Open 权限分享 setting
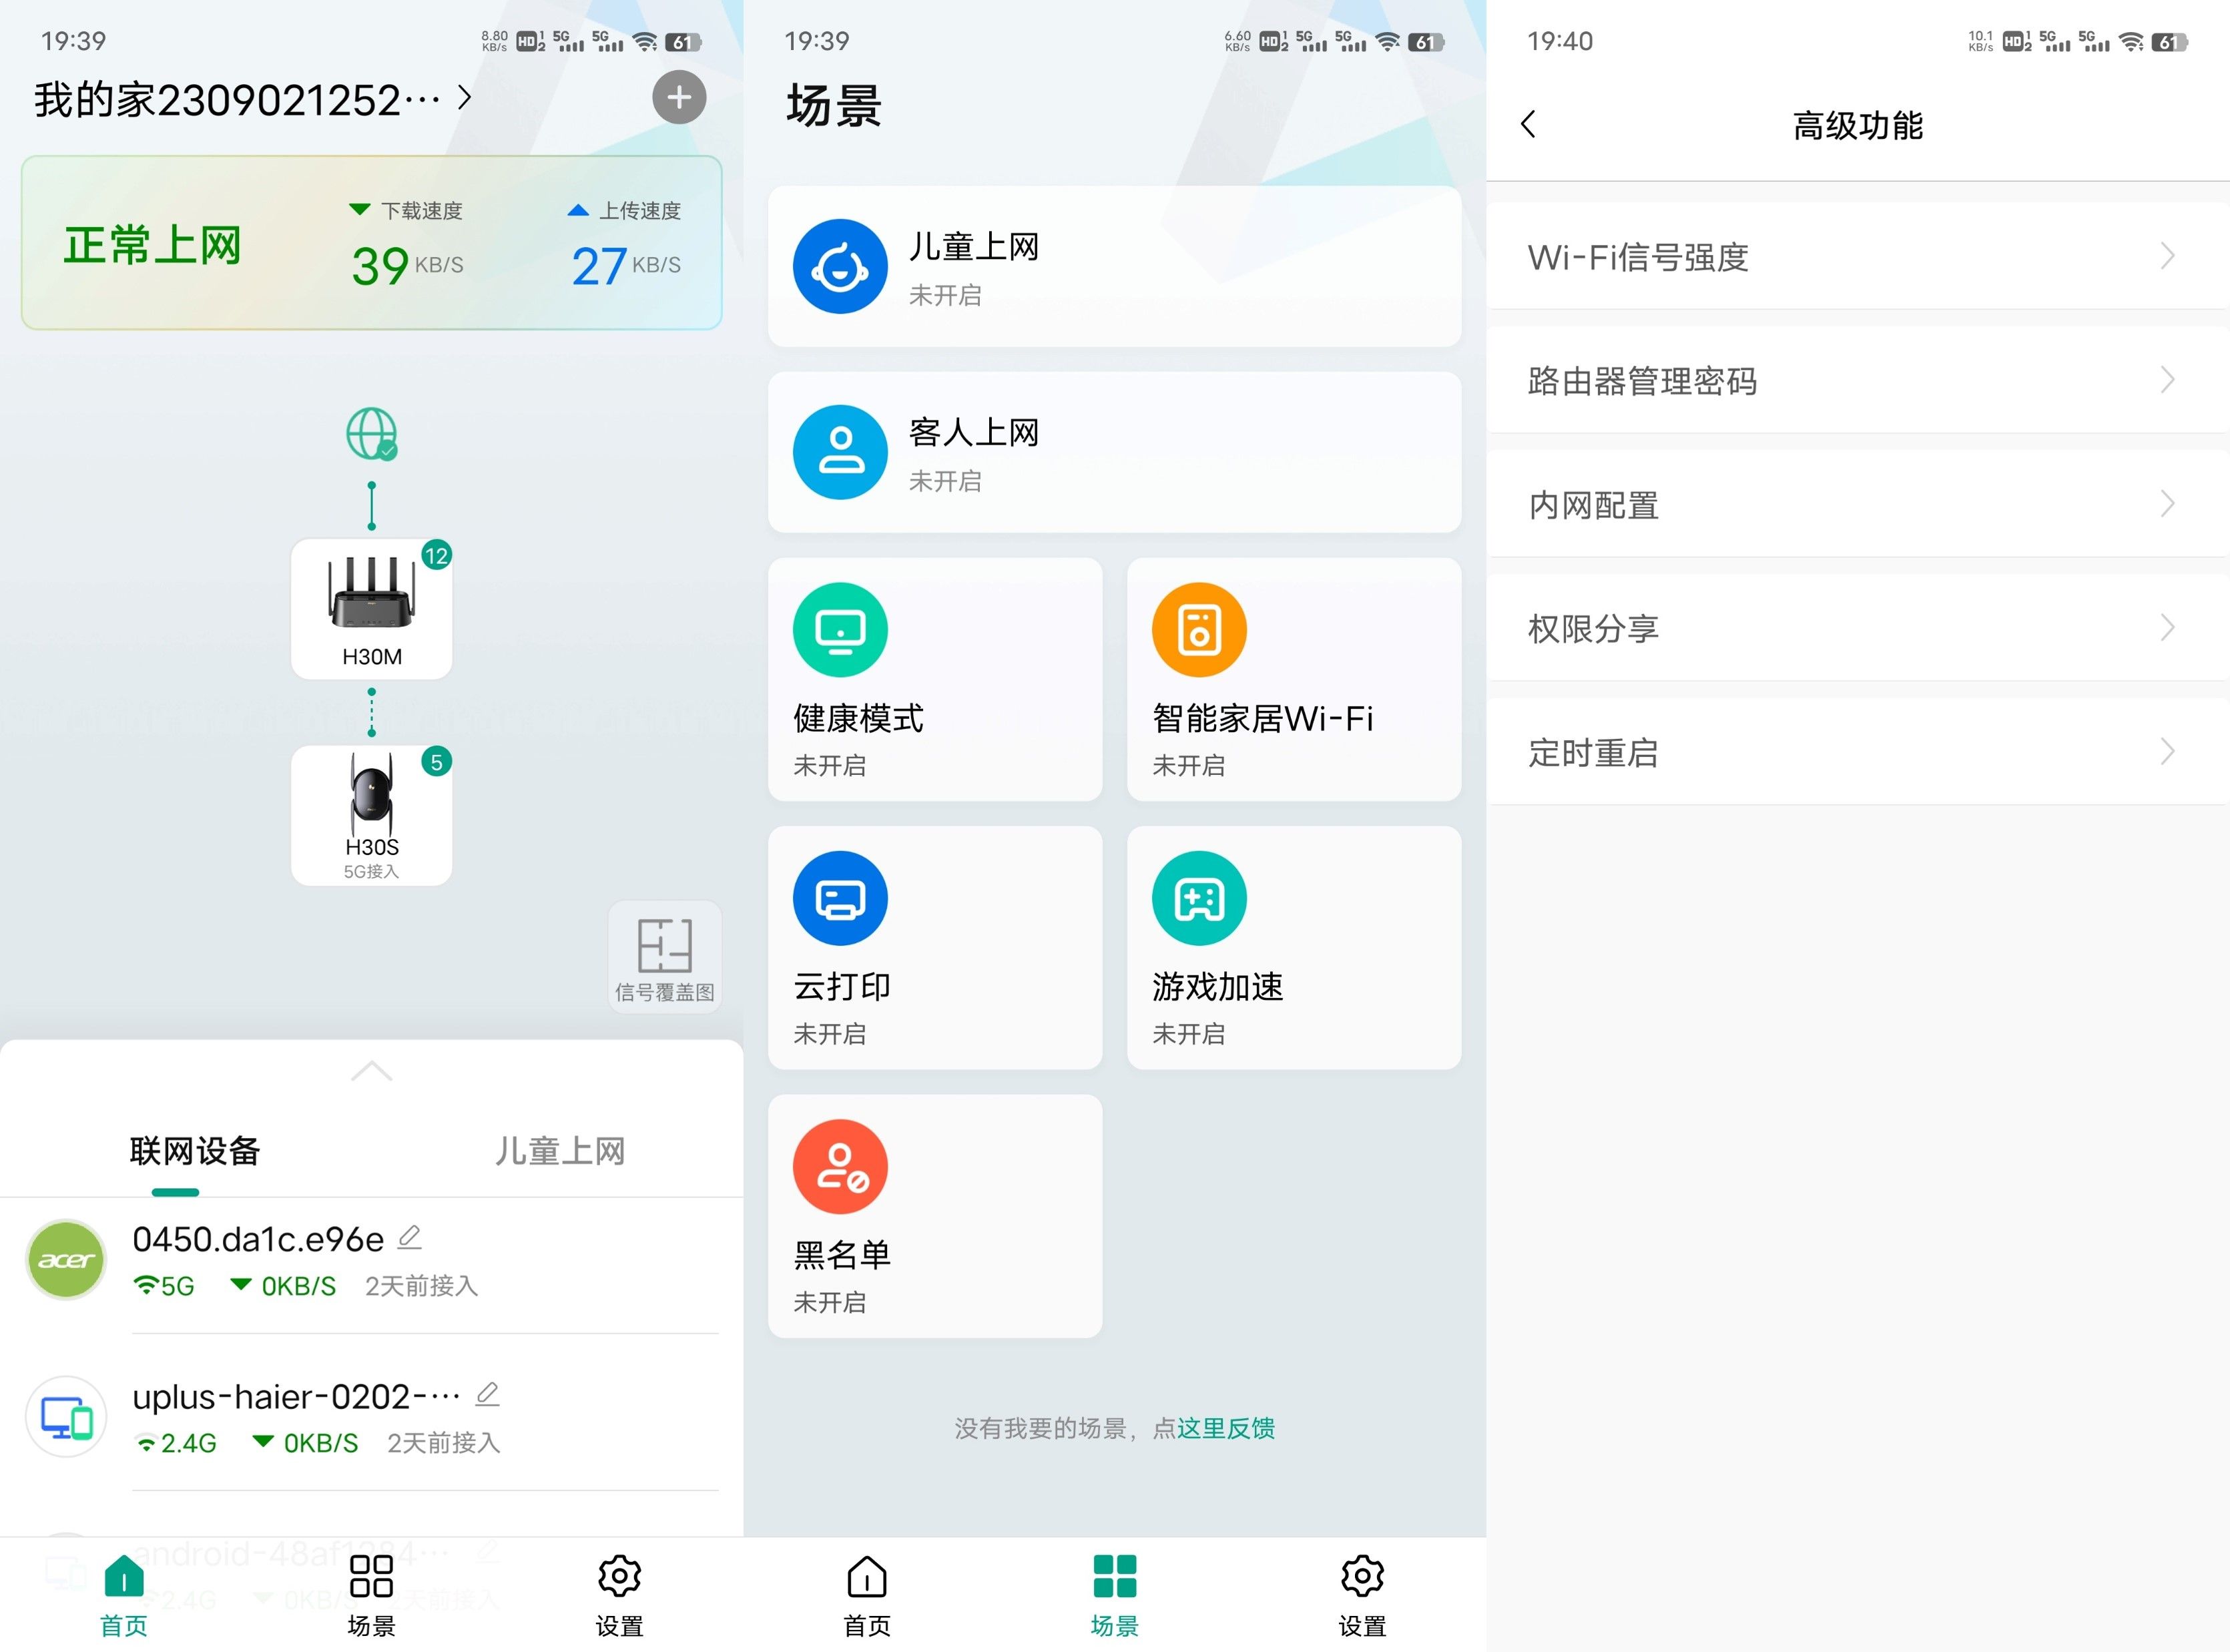 [1858, 628]
